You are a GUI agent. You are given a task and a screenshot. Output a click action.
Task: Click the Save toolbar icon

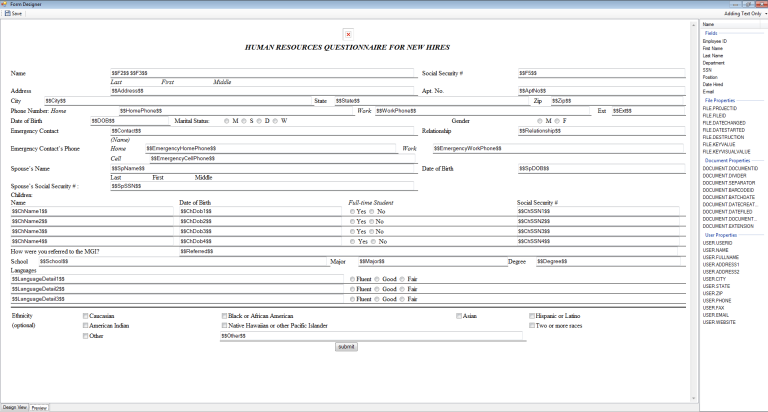[12, 14]
